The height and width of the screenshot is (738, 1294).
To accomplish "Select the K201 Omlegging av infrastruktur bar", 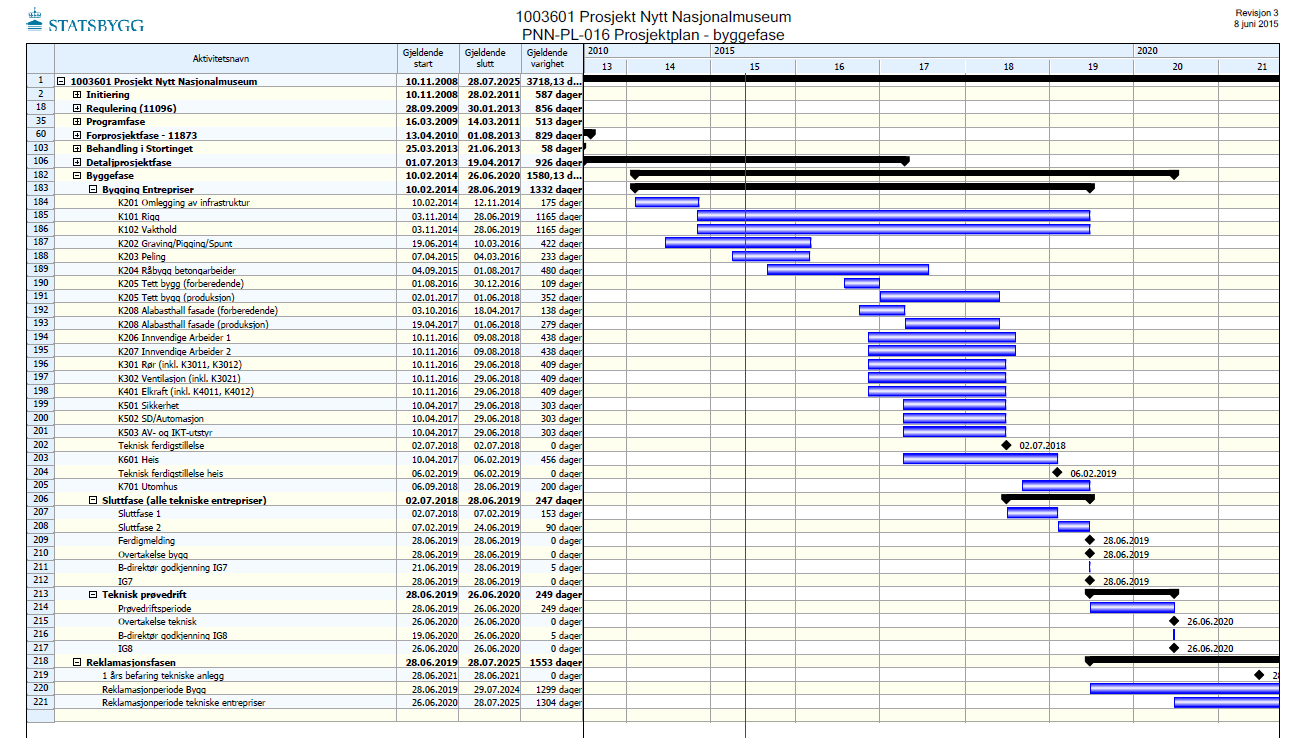I will click(667, 203).
